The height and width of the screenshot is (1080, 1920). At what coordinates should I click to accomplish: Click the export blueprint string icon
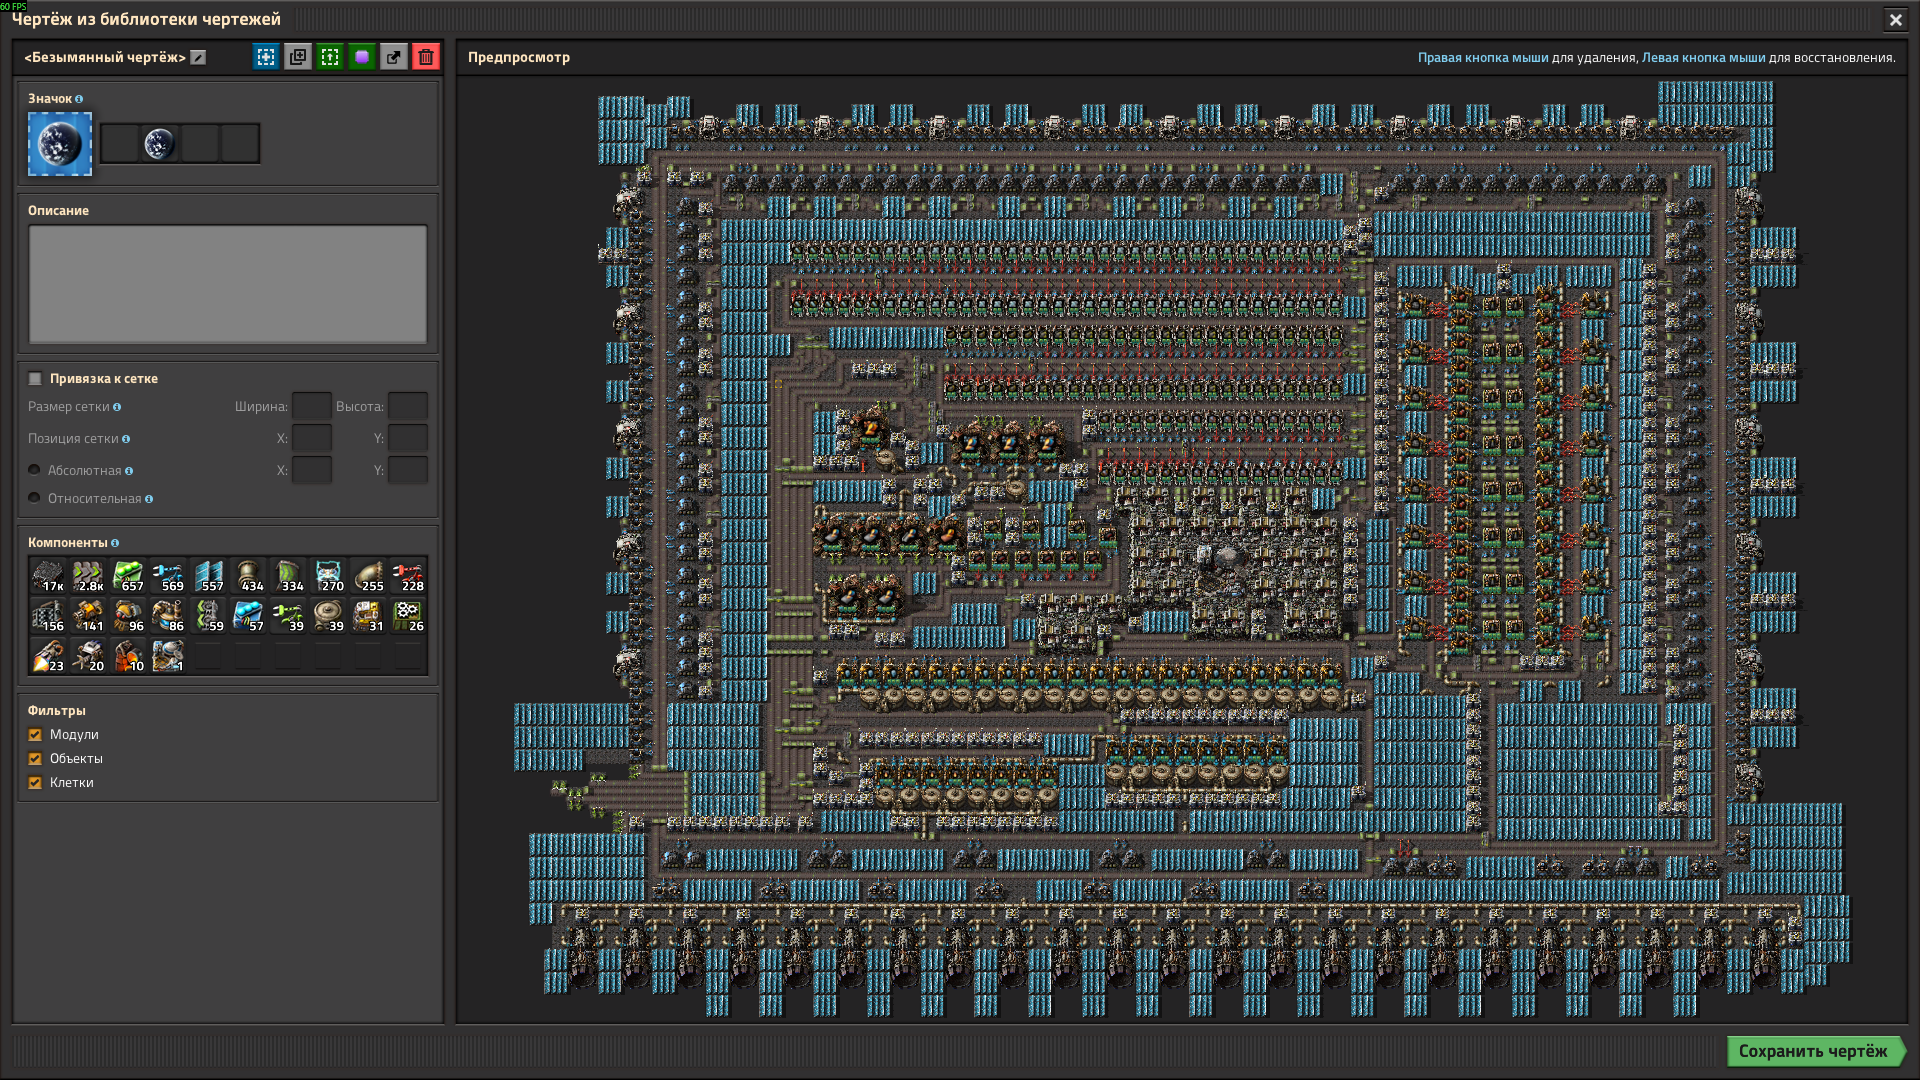[394, 57]
